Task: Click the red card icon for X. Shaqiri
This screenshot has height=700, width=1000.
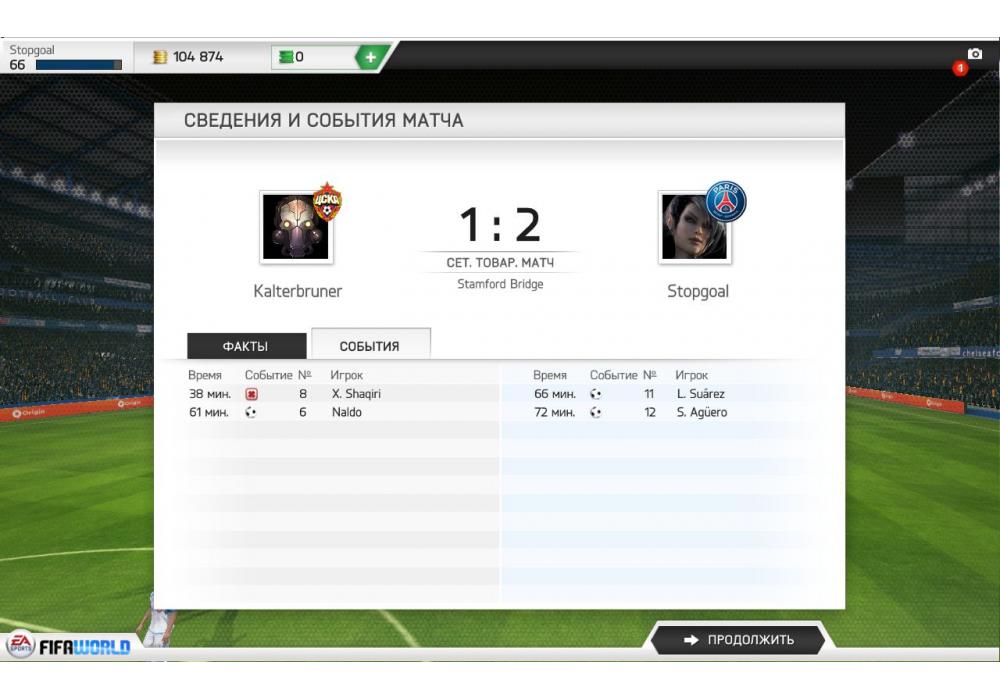Action: [x=251, y=394]
